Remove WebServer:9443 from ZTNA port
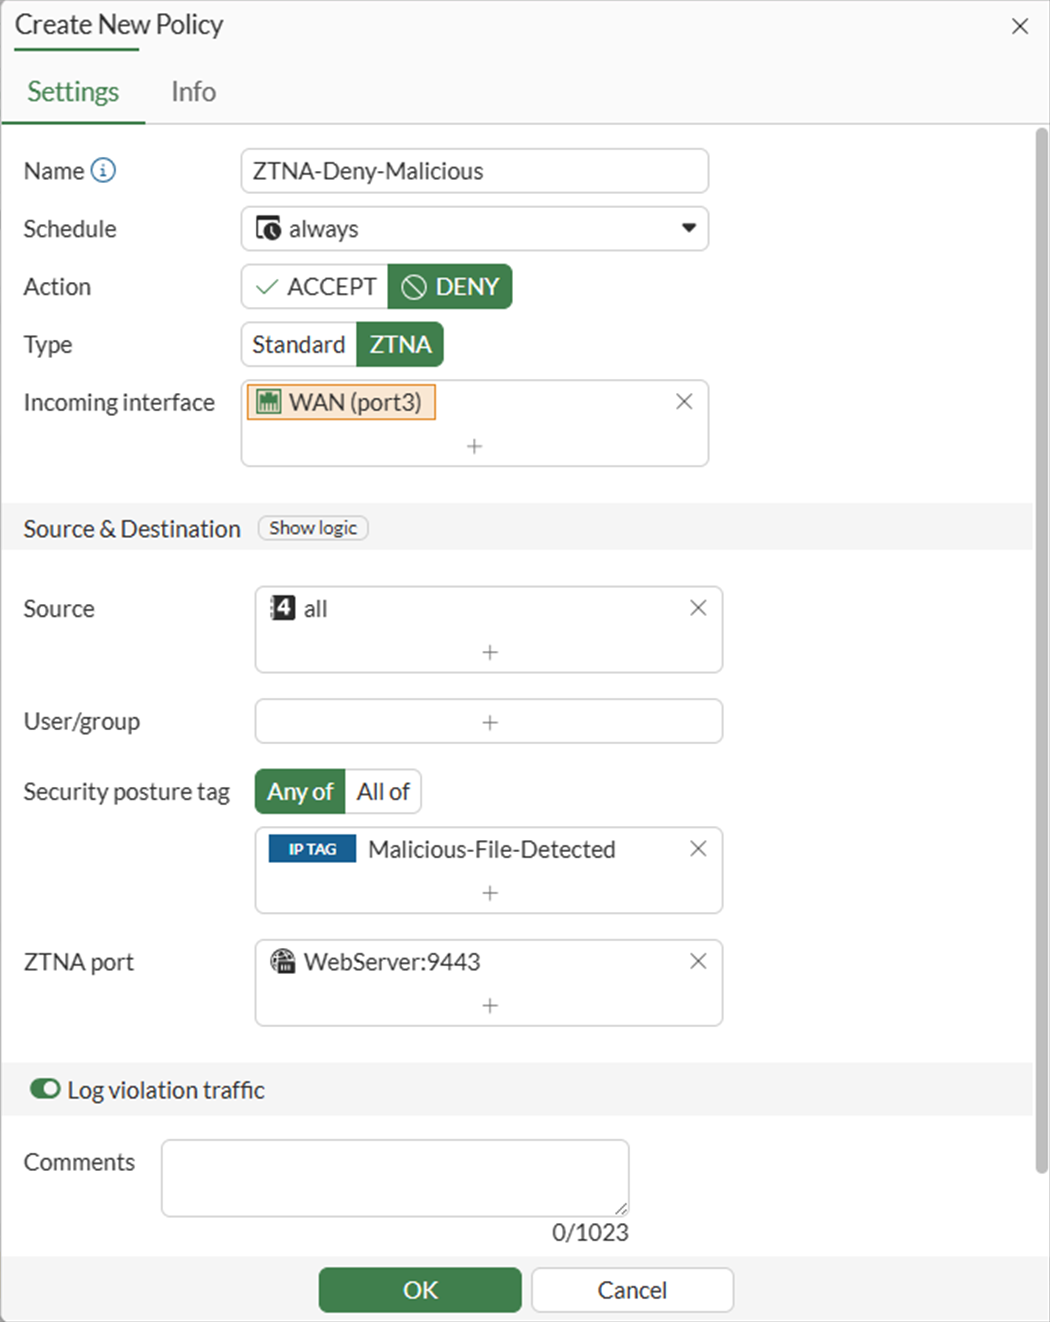This screenshot has width=1050, height=1322. (698, 961)
